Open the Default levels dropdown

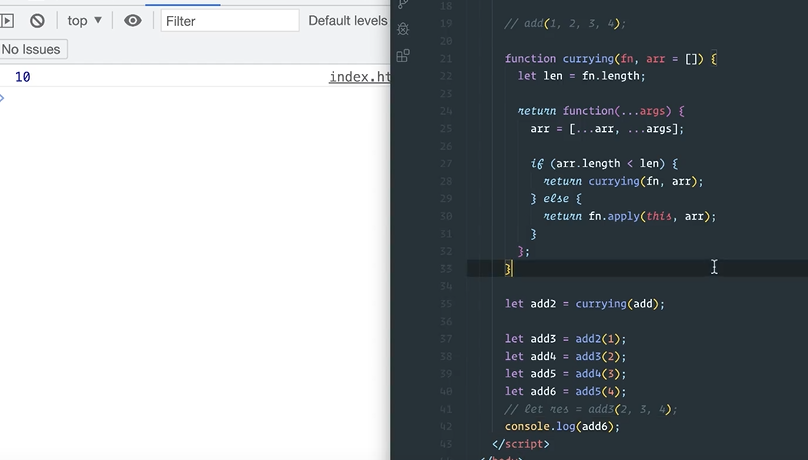pyautogui.click(x=349, y=21)
